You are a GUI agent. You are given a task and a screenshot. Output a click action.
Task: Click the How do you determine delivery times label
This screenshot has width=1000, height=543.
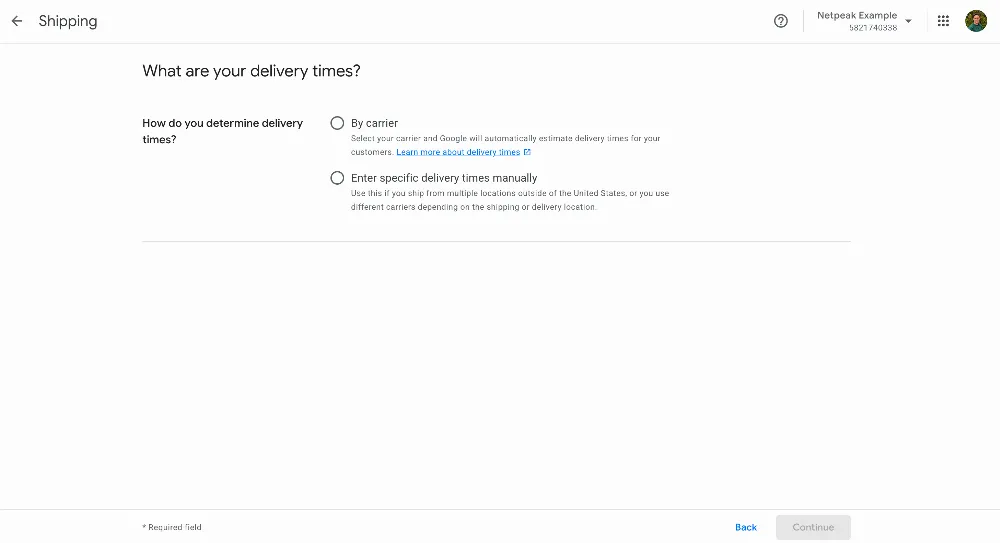[223, 131]
